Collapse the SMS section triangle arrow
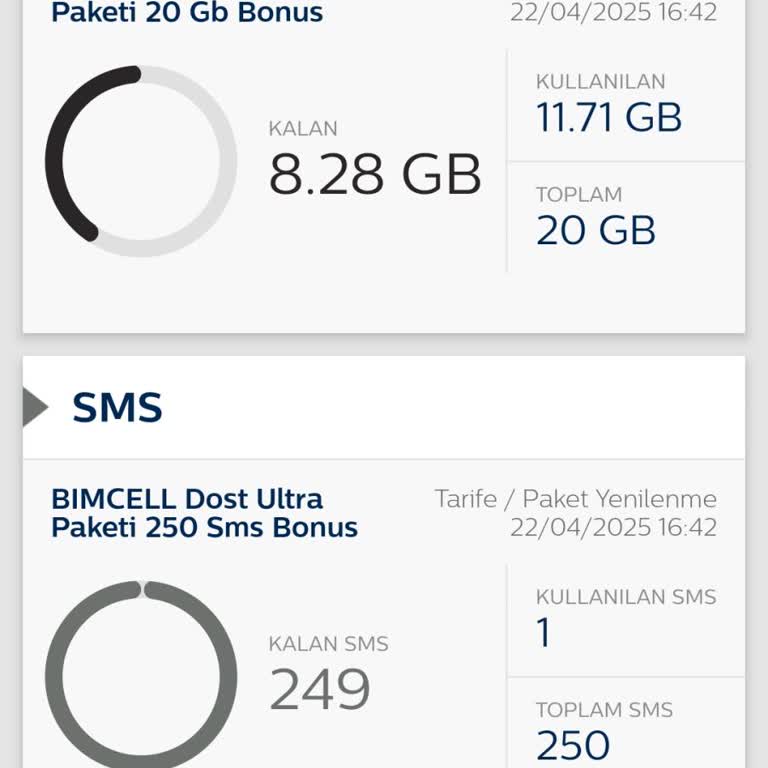This screenshot has width=768, height=768. 35,407
